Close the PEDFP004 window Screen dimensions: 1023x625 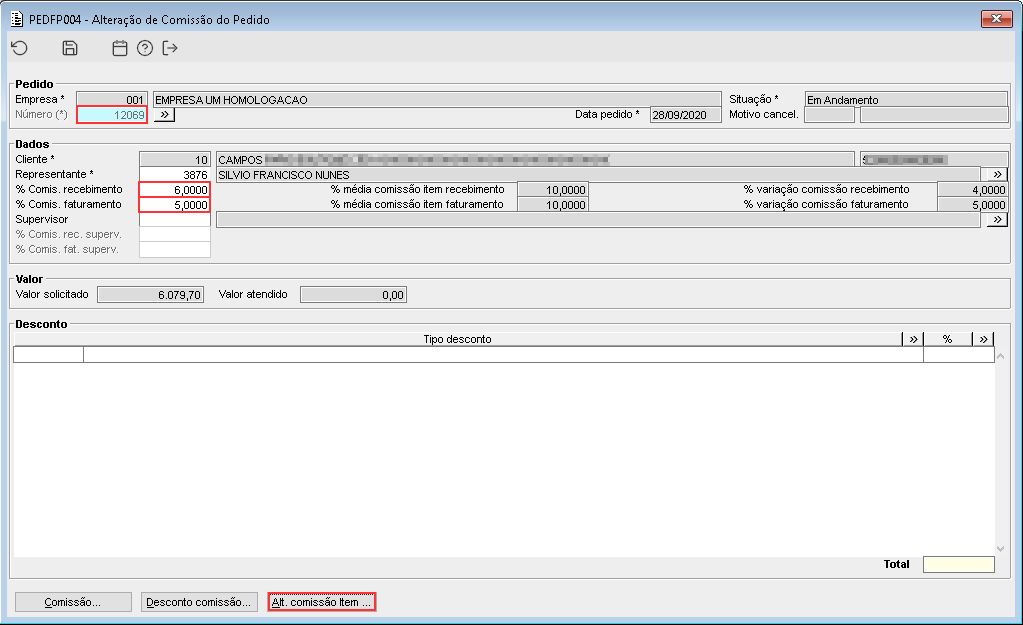996,19
